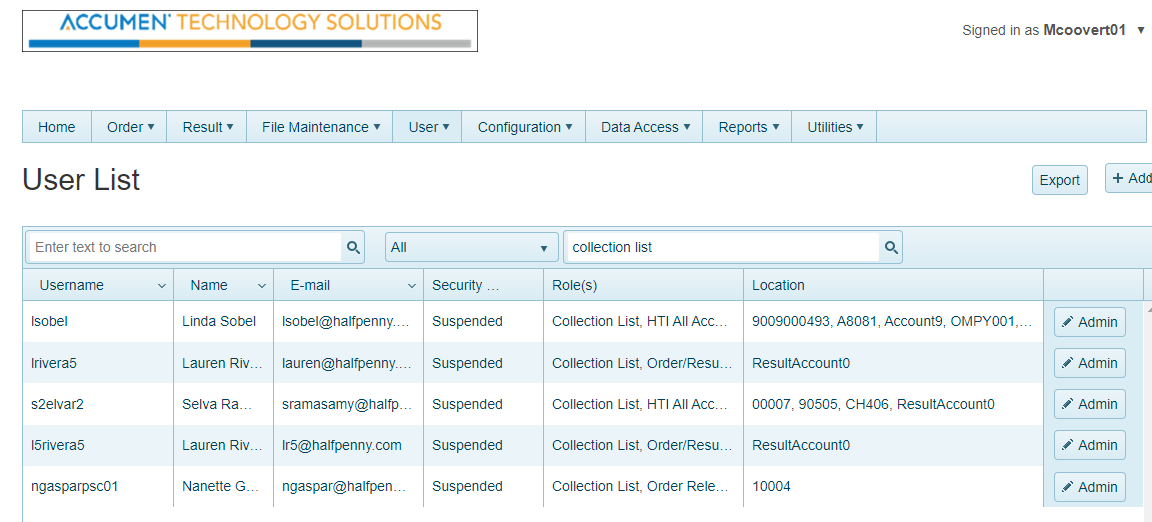Click the Add button
The image size is (1152, 522).
(x=1131, y=178)
